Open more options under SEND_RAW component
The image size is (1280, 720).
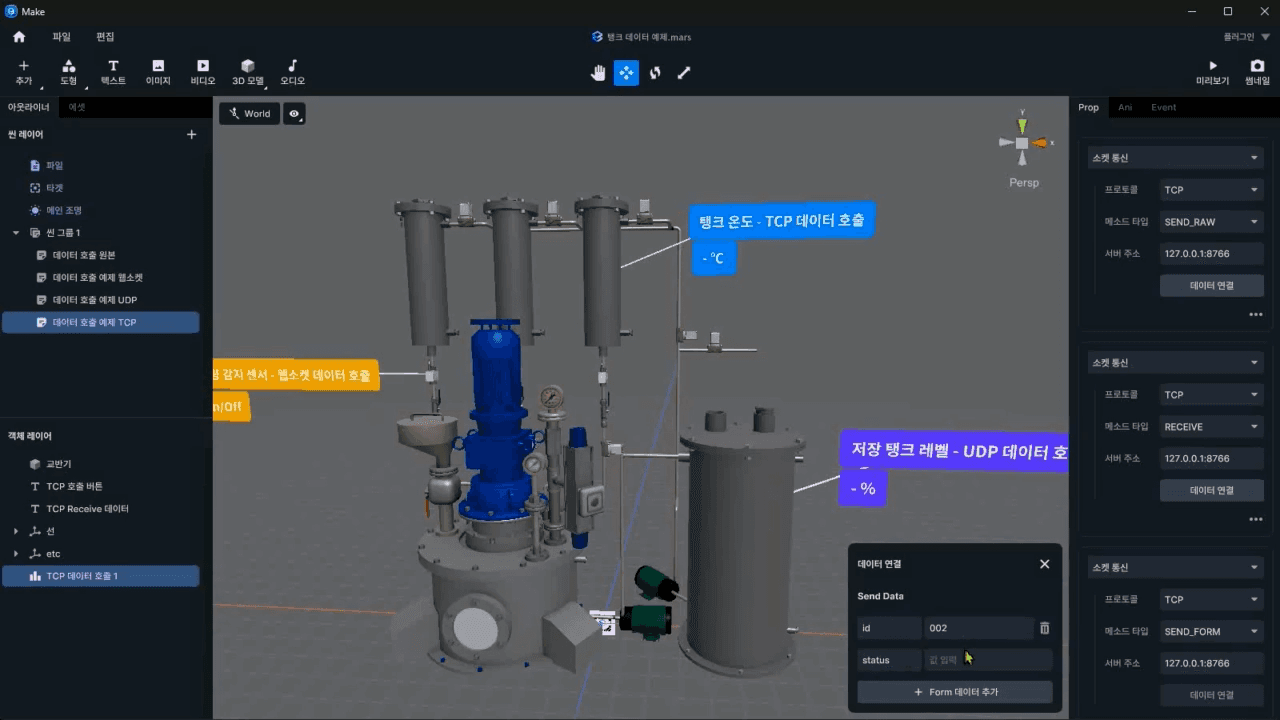tap(1256, 315)
